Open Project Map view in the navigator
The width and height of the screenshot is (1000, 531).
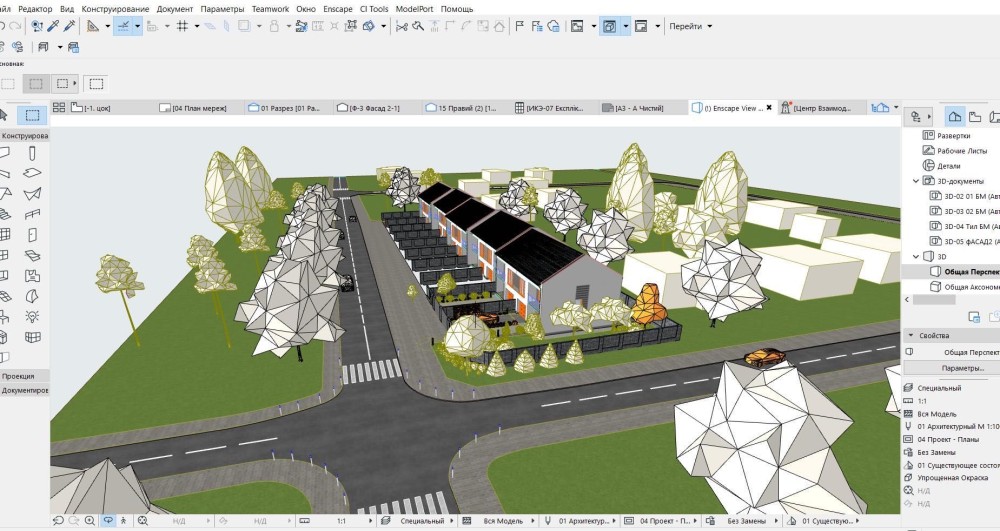(955, 117)
